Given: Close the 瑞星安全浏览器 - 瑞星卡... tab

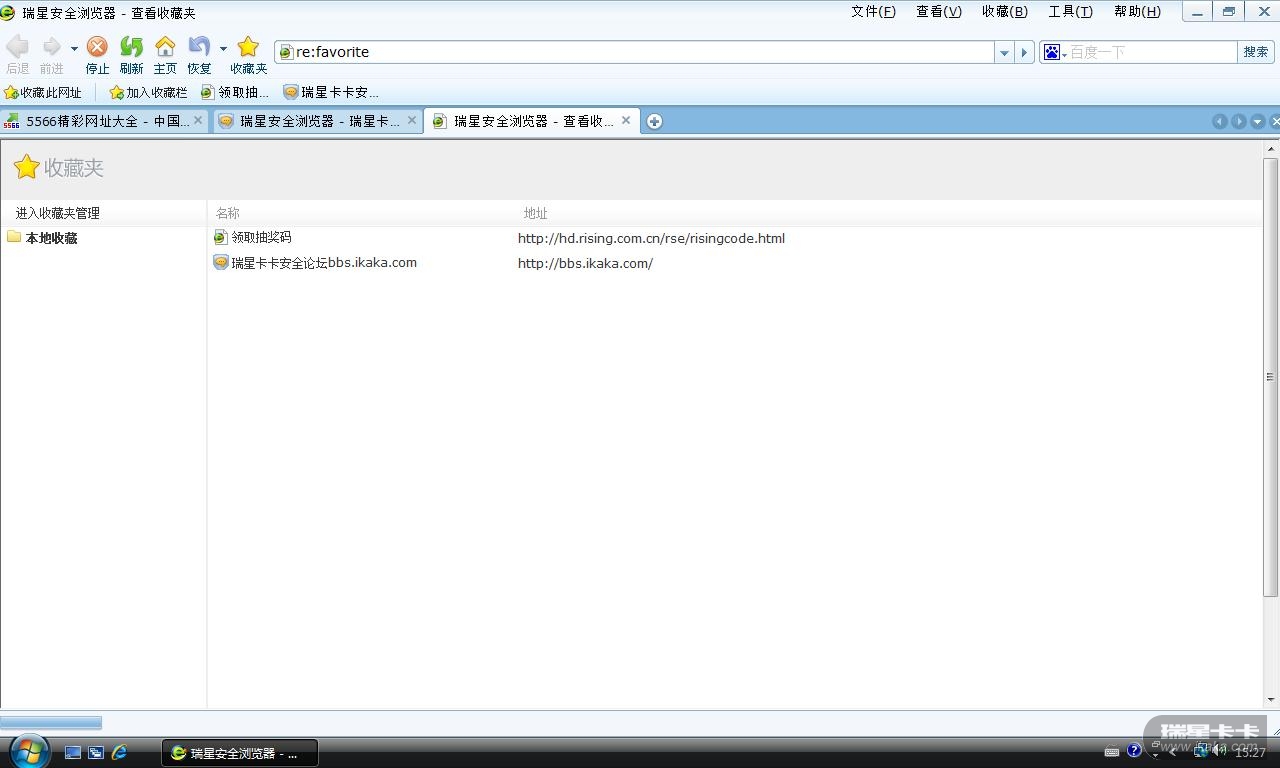Looking at the screenshot, I should point(412,120).
